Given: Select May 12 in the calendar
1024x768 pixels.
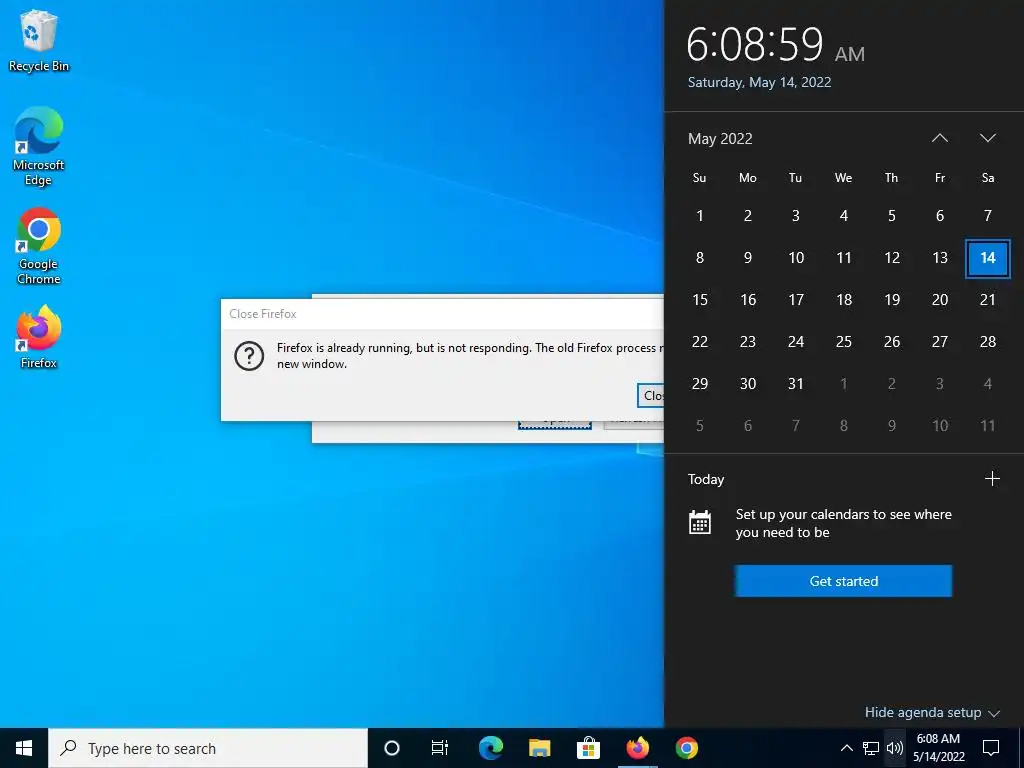Looking at the screenshot, I should click(x=892, y=258).
